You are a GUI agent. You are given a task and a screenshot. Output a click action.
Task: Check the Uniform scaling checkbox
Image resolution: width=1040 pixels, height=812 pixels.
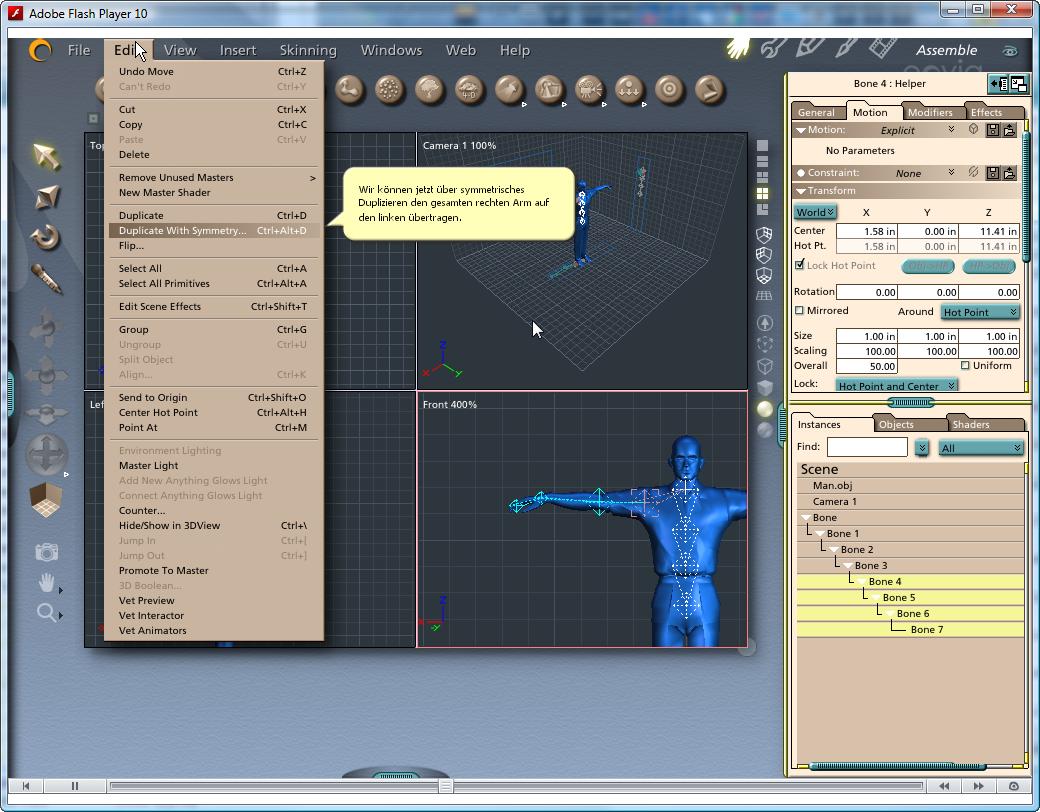pos(965,366)
